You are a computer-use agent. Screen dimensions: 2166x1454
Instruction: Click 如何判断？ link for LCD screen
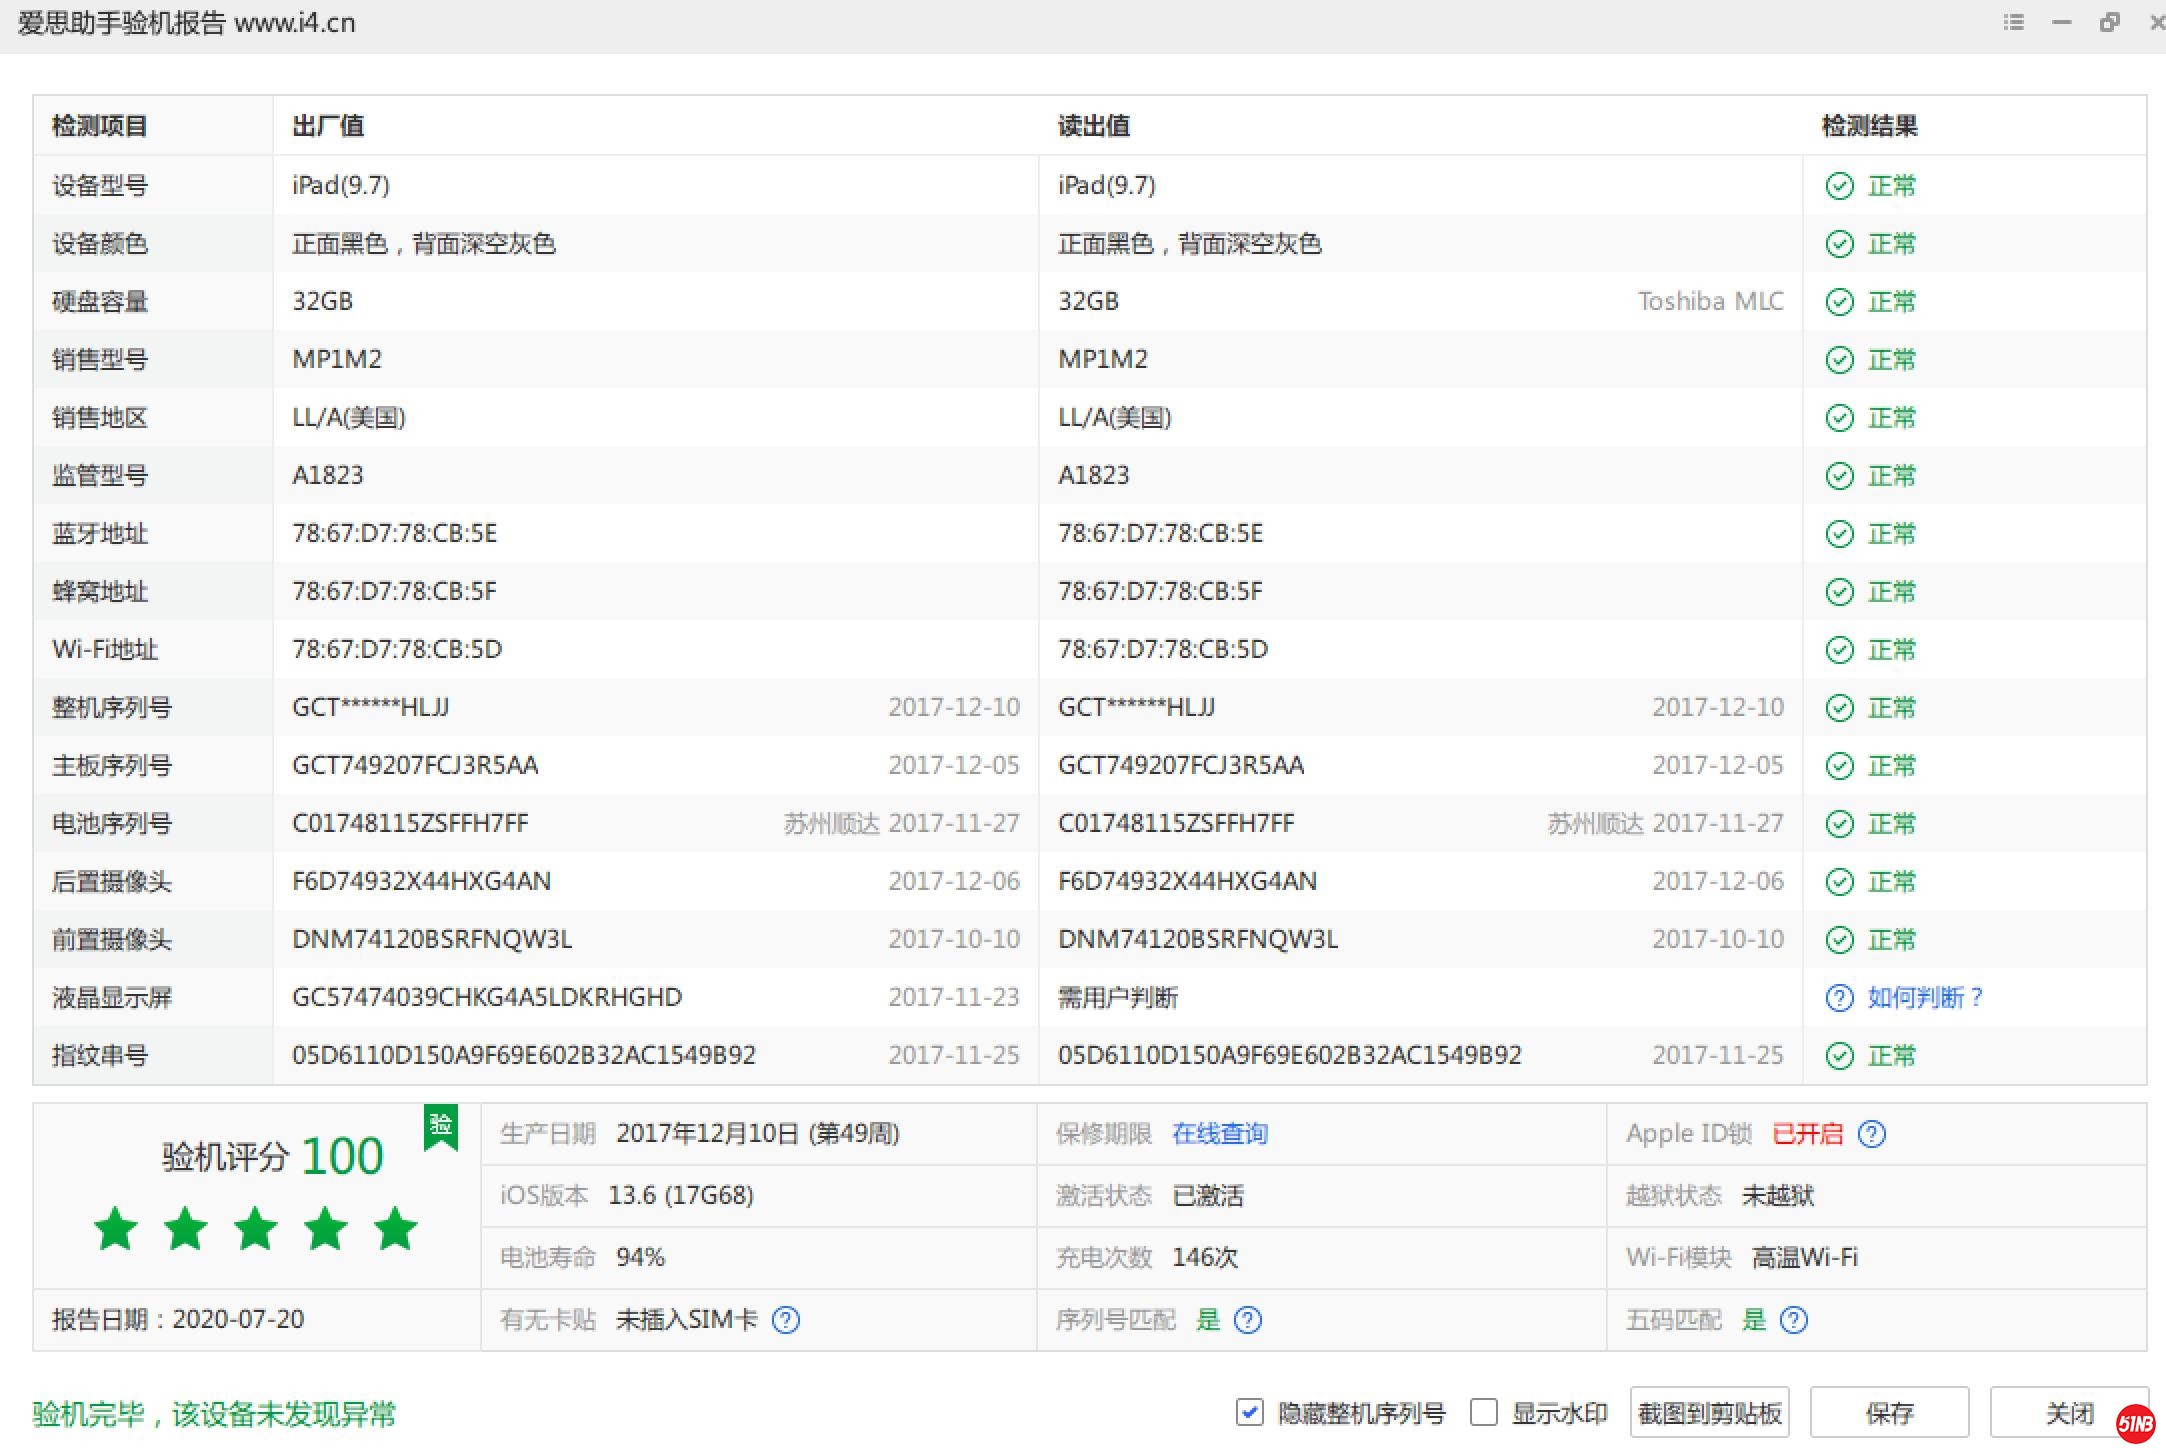(x=1924, y=998)
